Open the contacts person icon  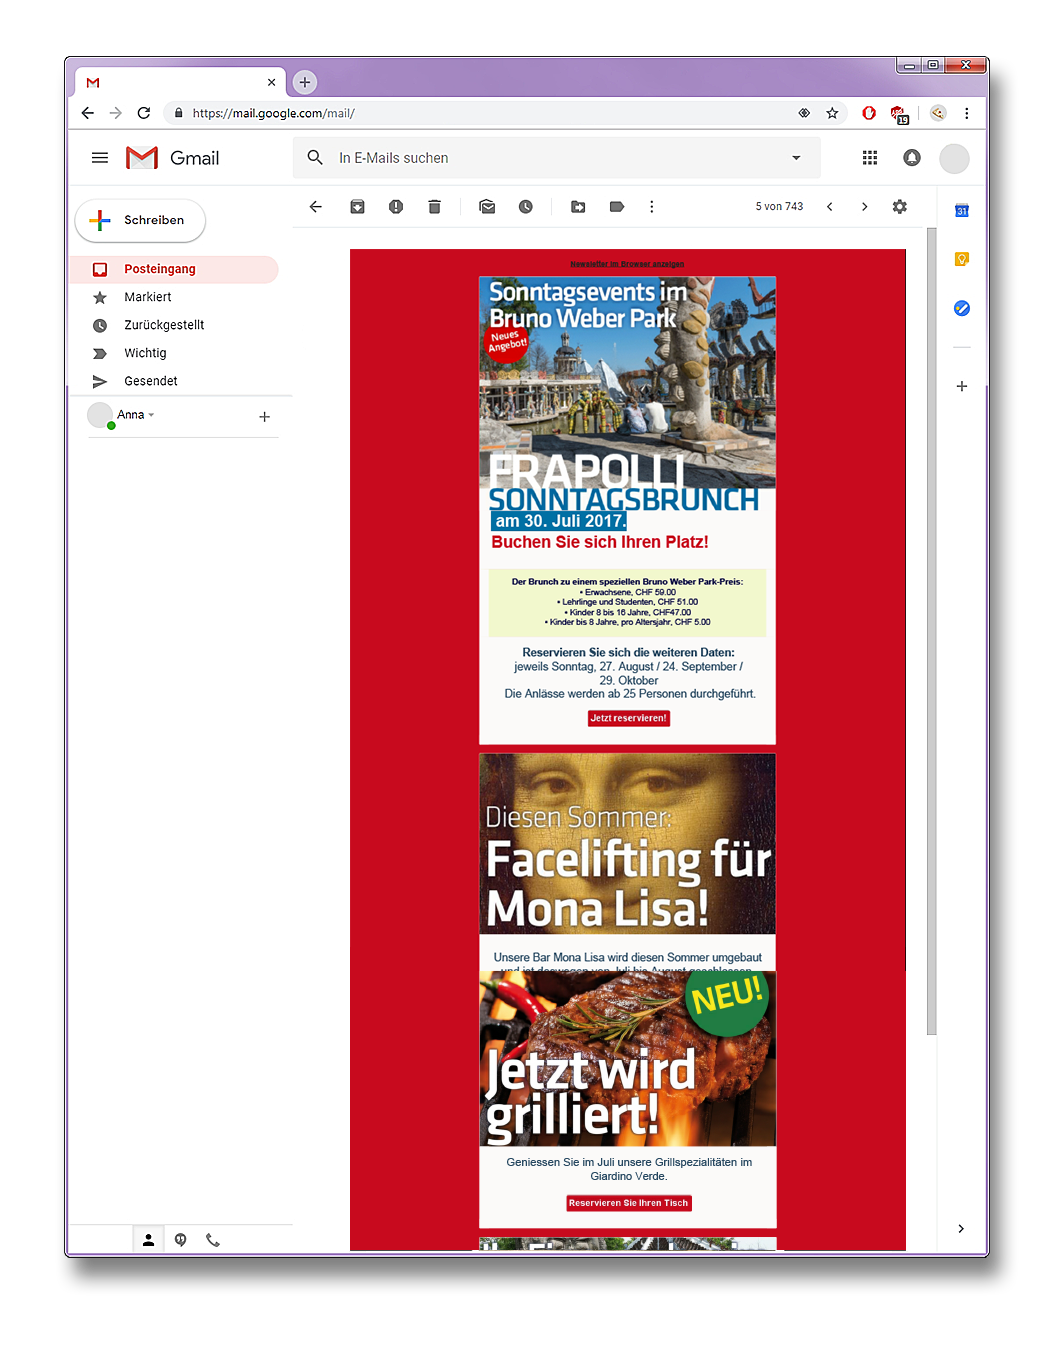click(x=148, y=1240)
